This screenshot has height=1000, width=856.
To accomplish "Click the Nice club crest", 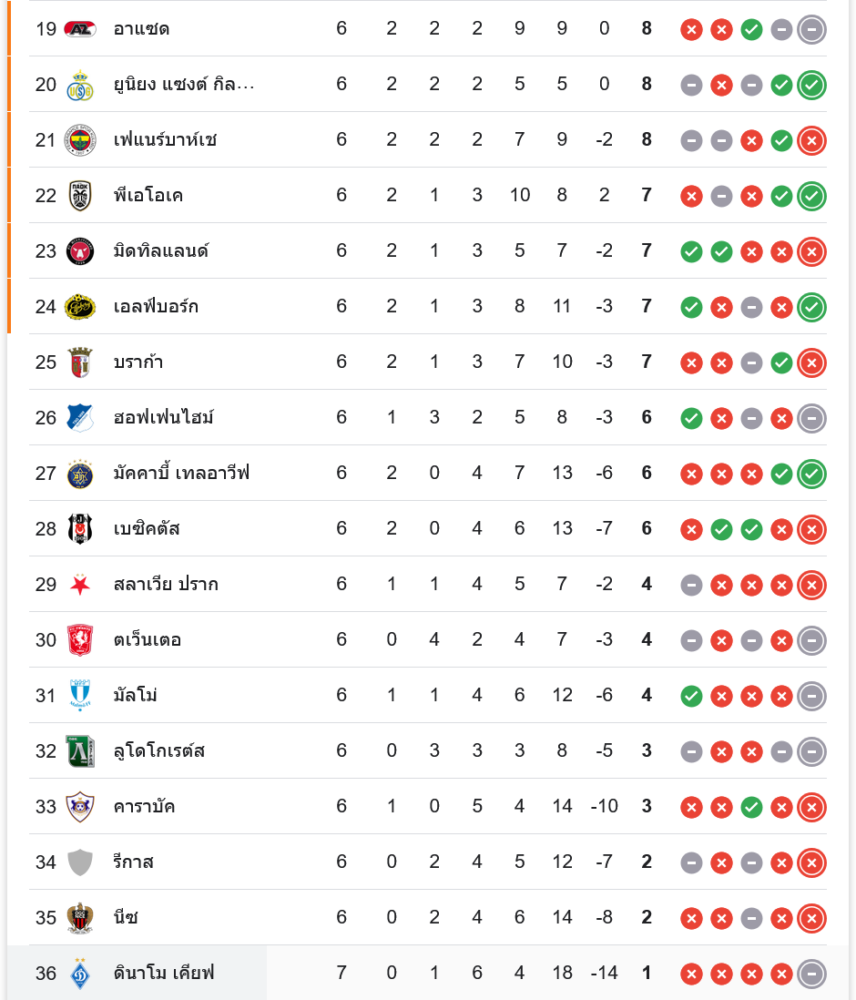I will (x=79, y=918).
